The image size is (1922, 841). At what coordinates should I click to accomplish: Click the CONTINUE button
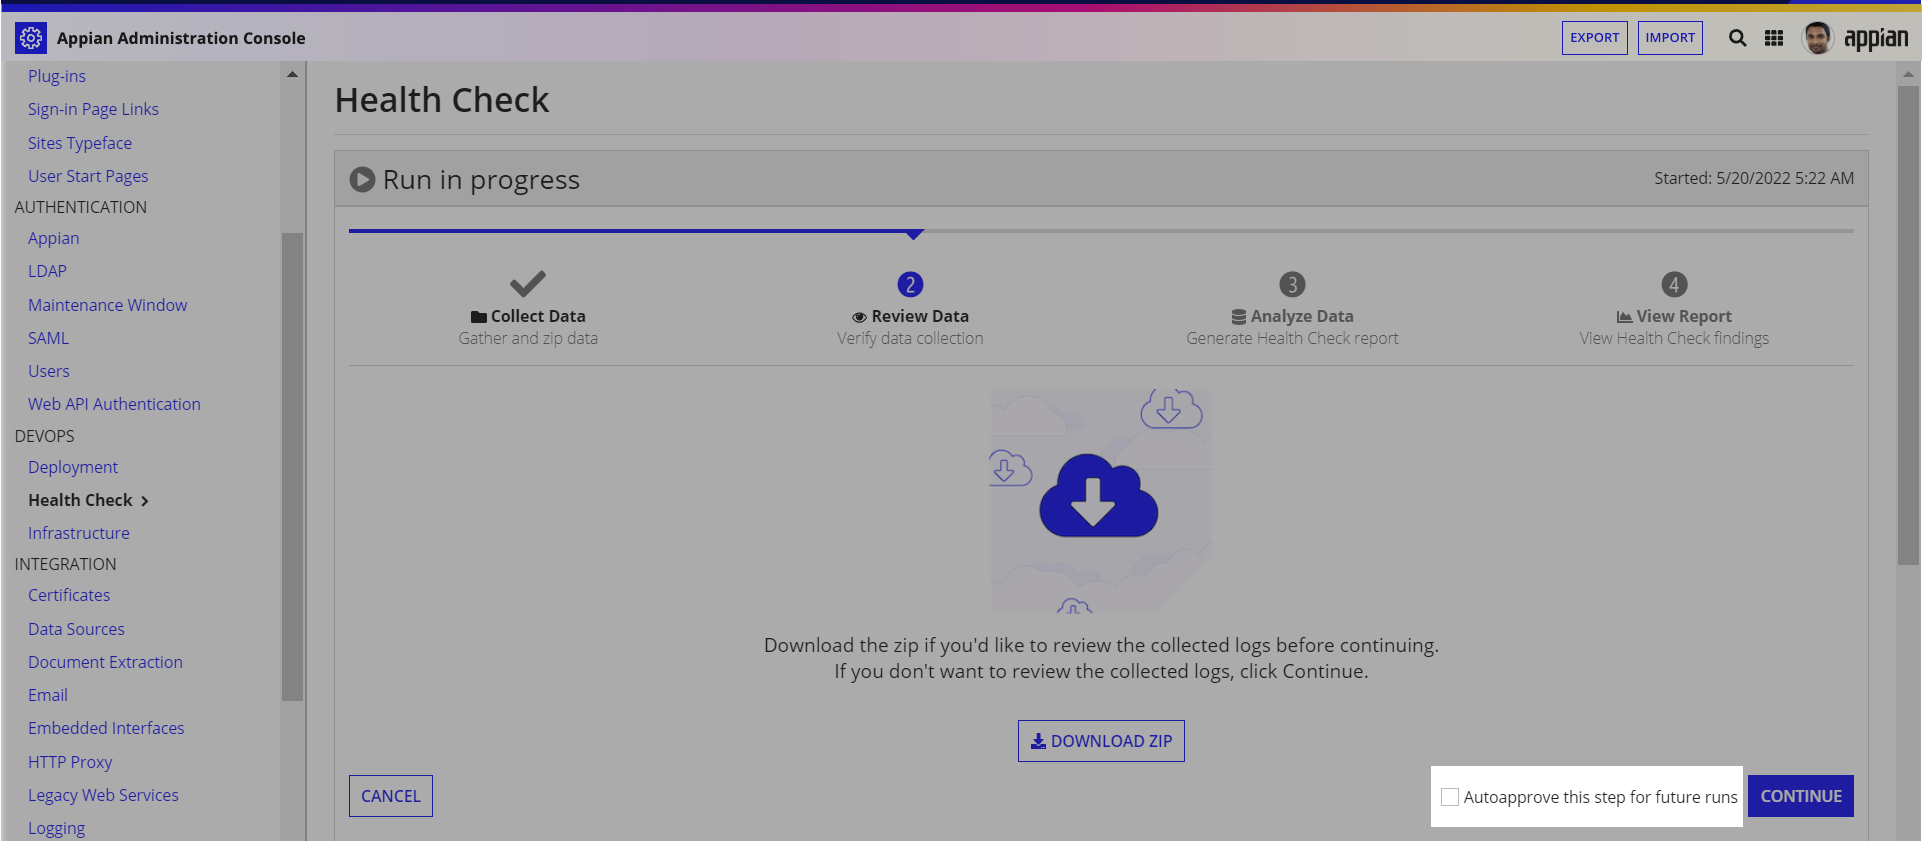(x=1801, y=796)
